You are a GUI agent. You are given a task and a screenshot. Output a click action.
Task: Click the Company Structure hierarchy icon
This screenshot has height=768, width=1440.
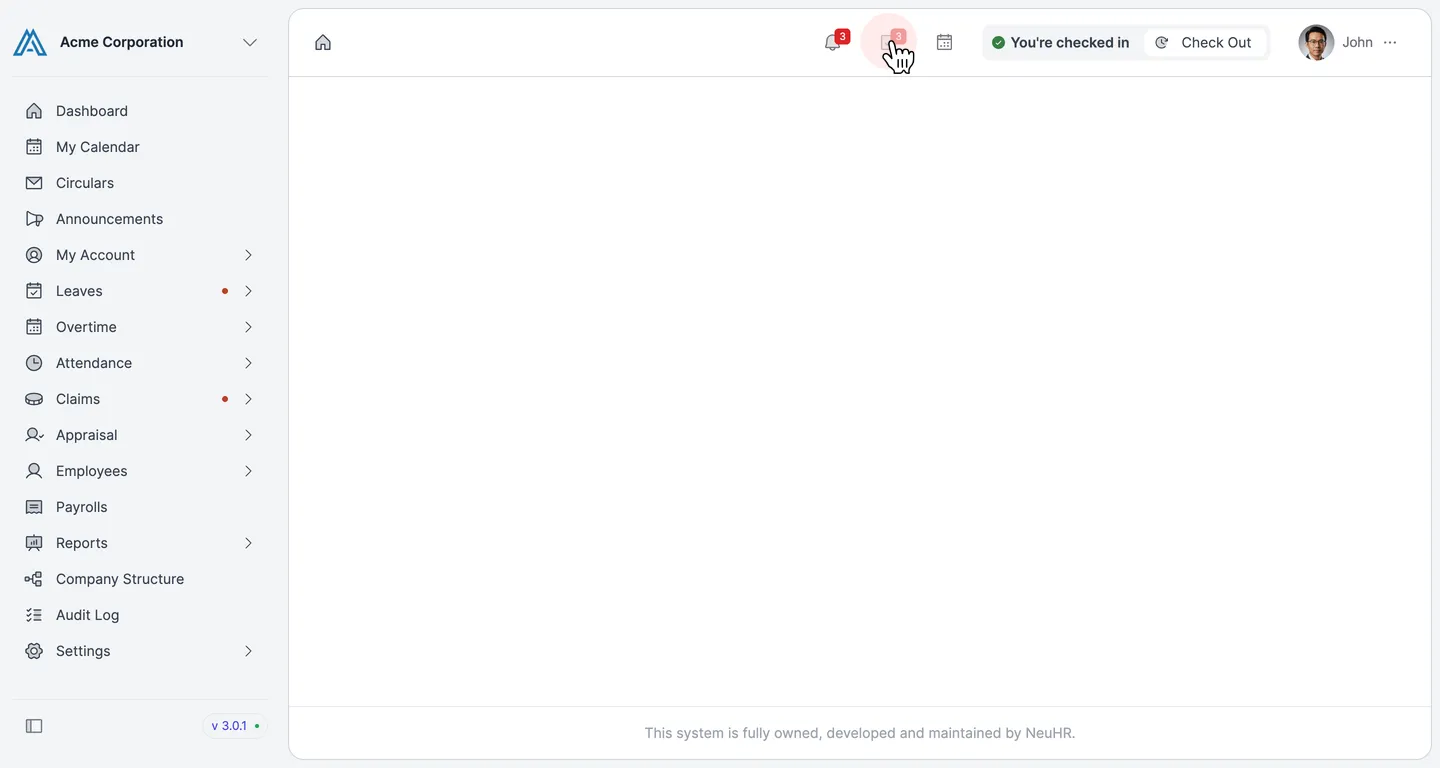[x=34, y=579]
